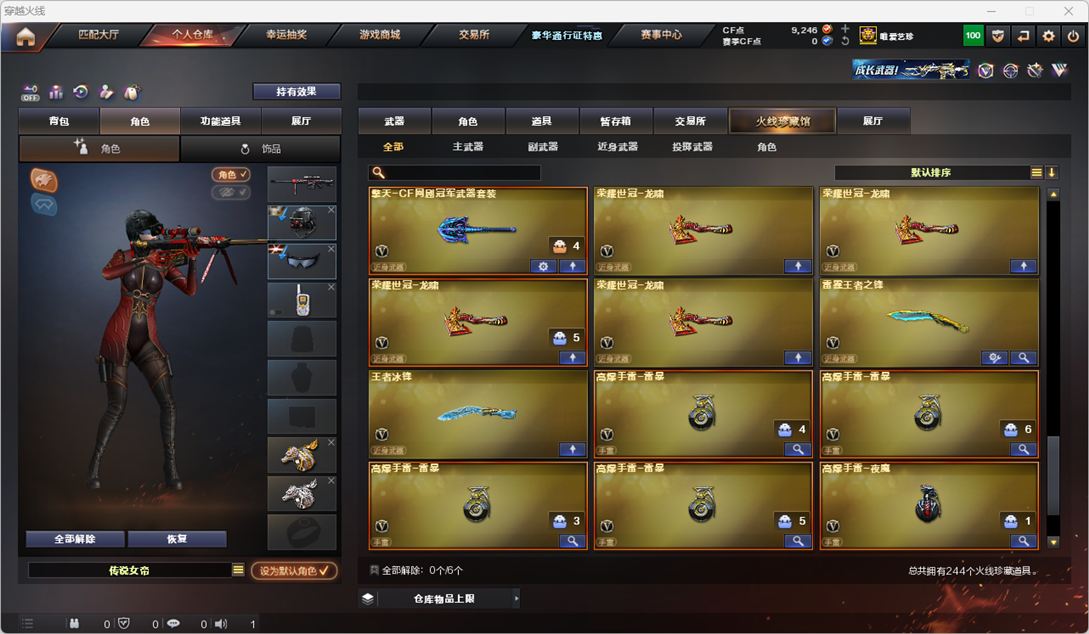Toggle the 角色 checkmark pill over preview
The height and width of the screenshot is (634, 1089).
click(x=231, y=174)
